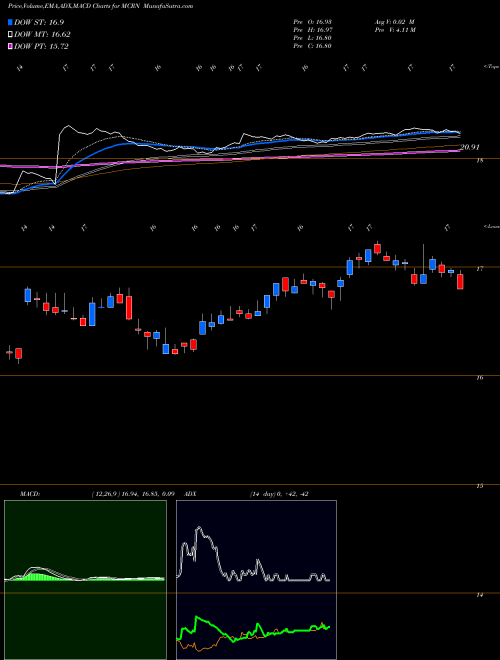The height and width of the screenshot is (660, 500).
Task: Click the last red candlestick on the right
Action: [460, 282]
